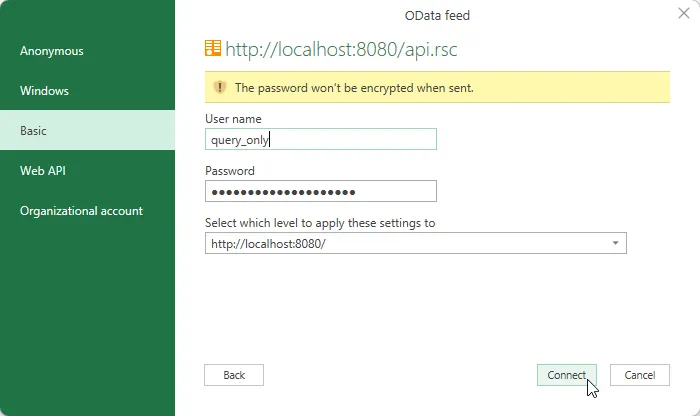The height and width of the screenshot is (416, 700).
Task: Click the 'User name' label
Action: [233, 119]
